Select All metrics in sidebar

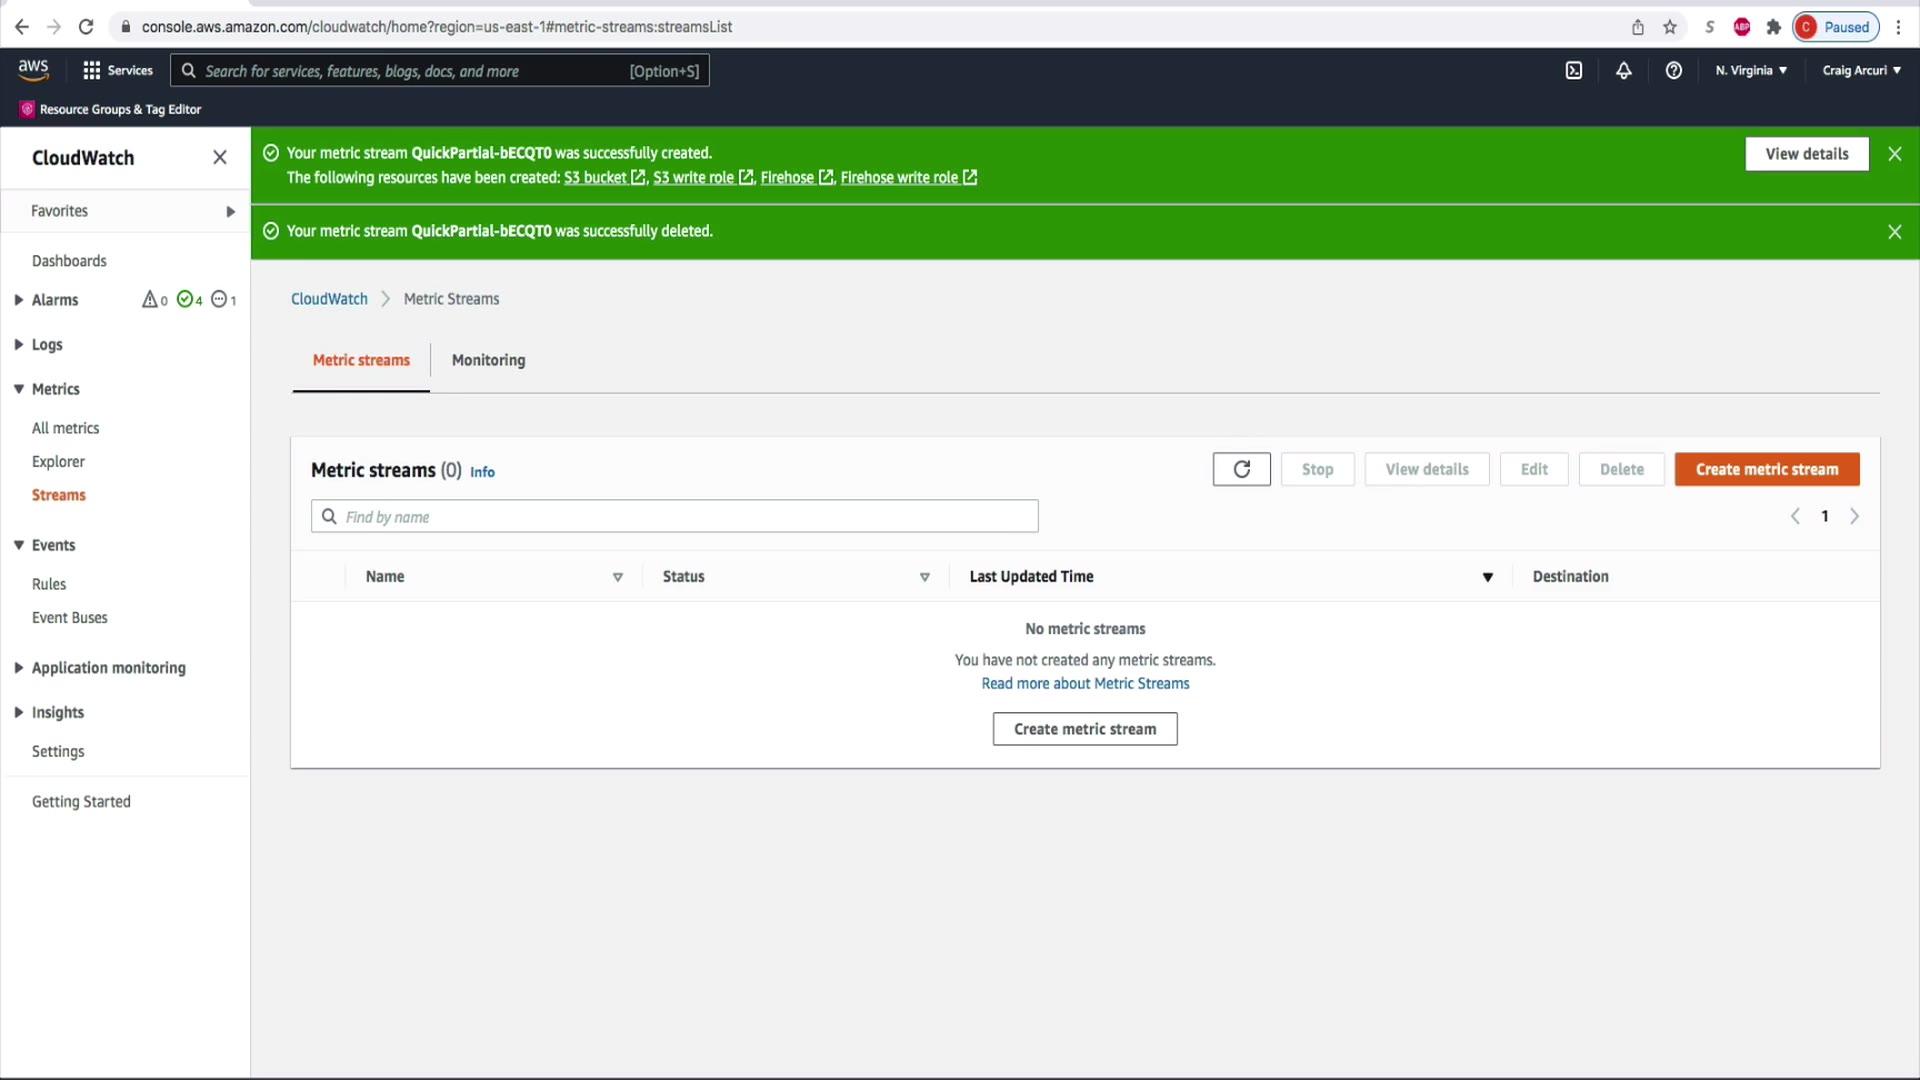tap(65, 428)
